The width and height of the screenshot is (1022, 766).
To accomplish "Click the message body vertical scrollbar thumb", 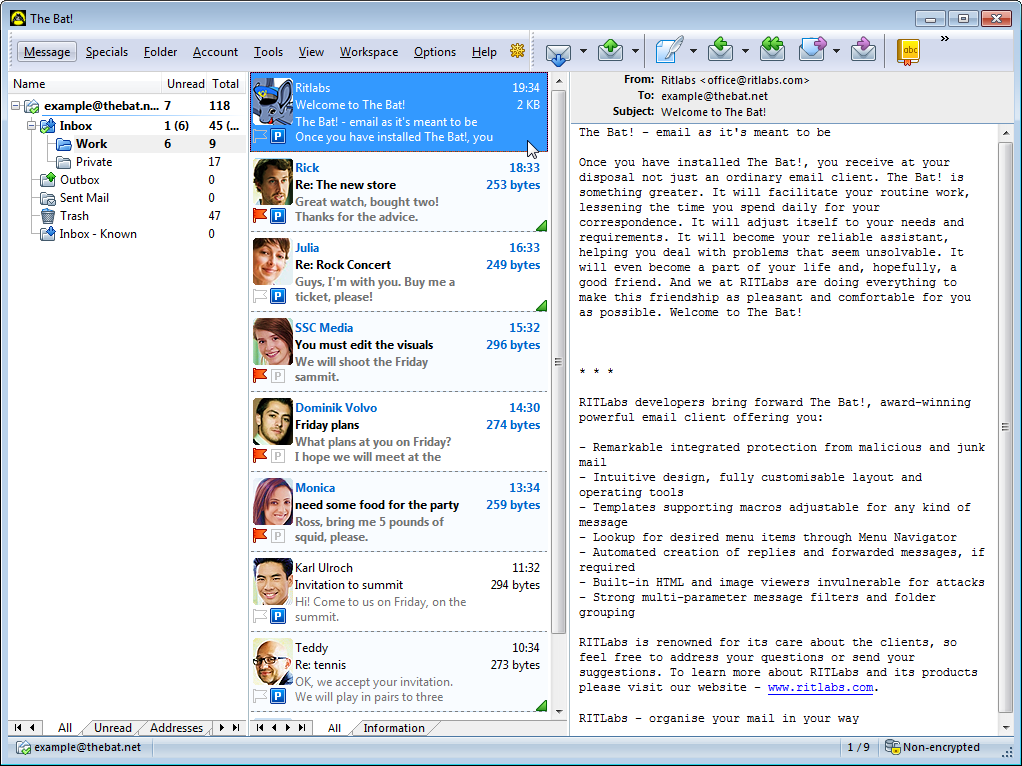I will (1005, 427).
